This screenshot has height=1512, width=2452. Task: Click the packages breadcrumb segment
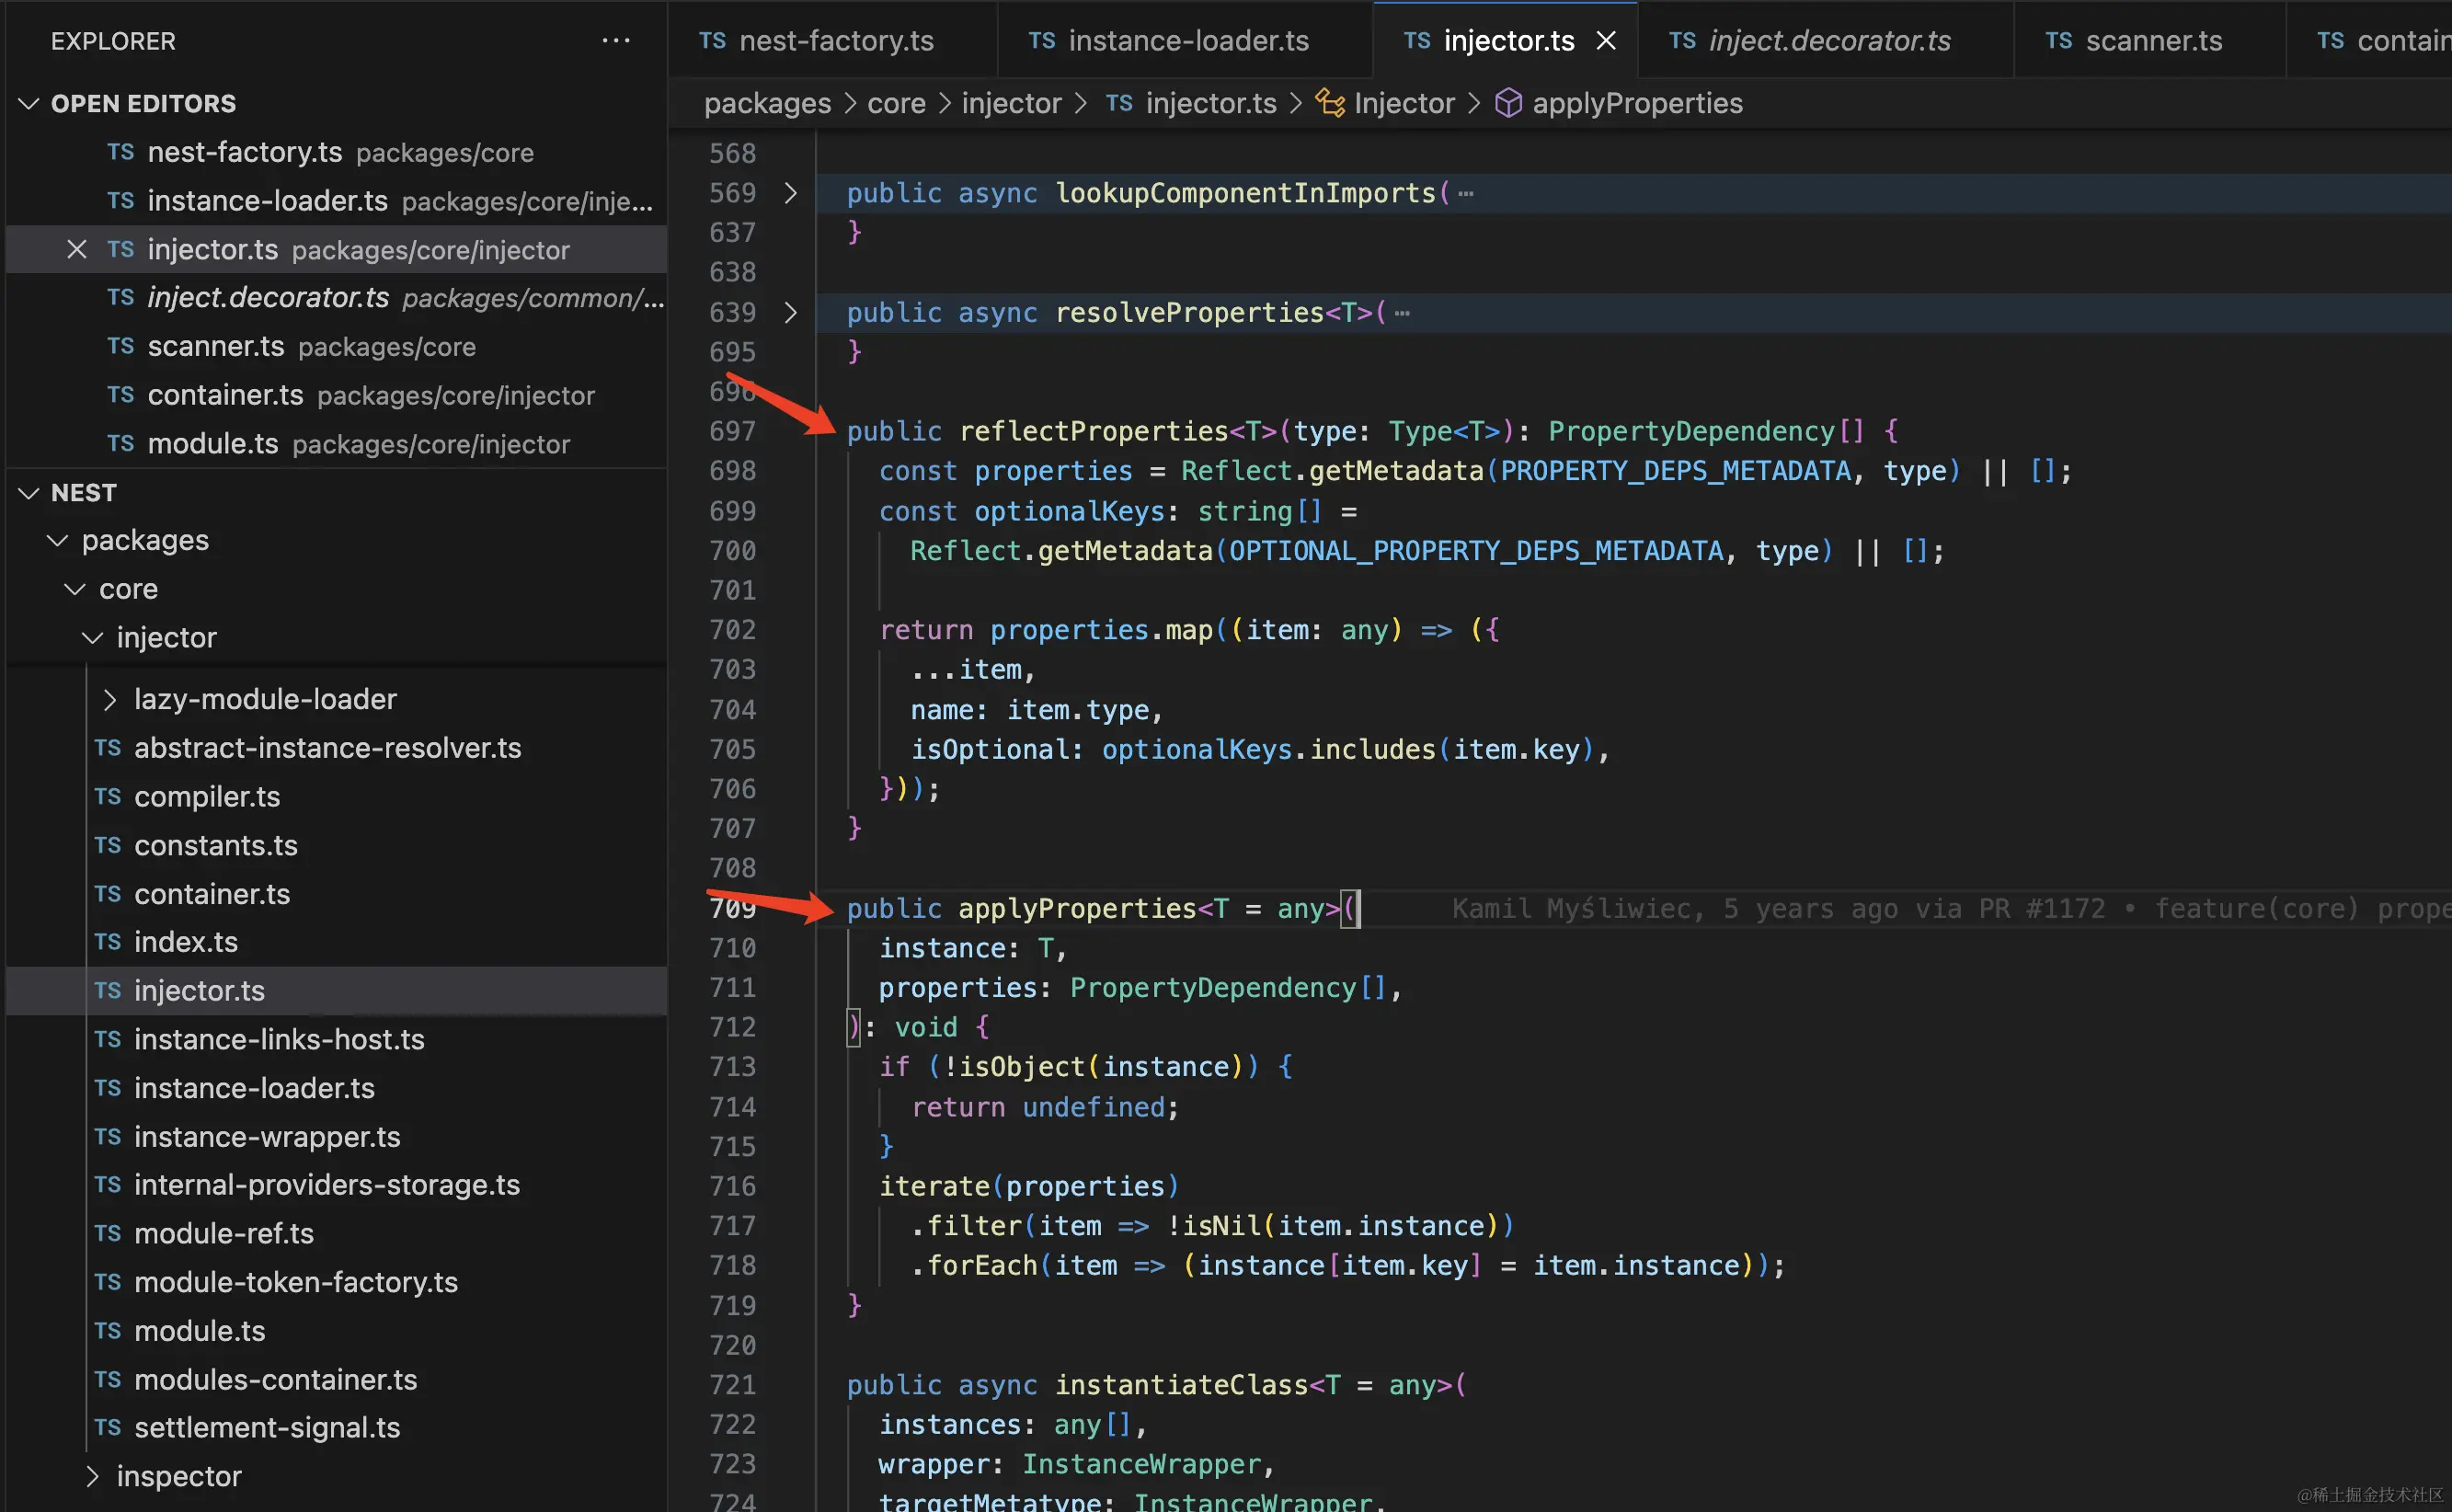pos(767,103)
